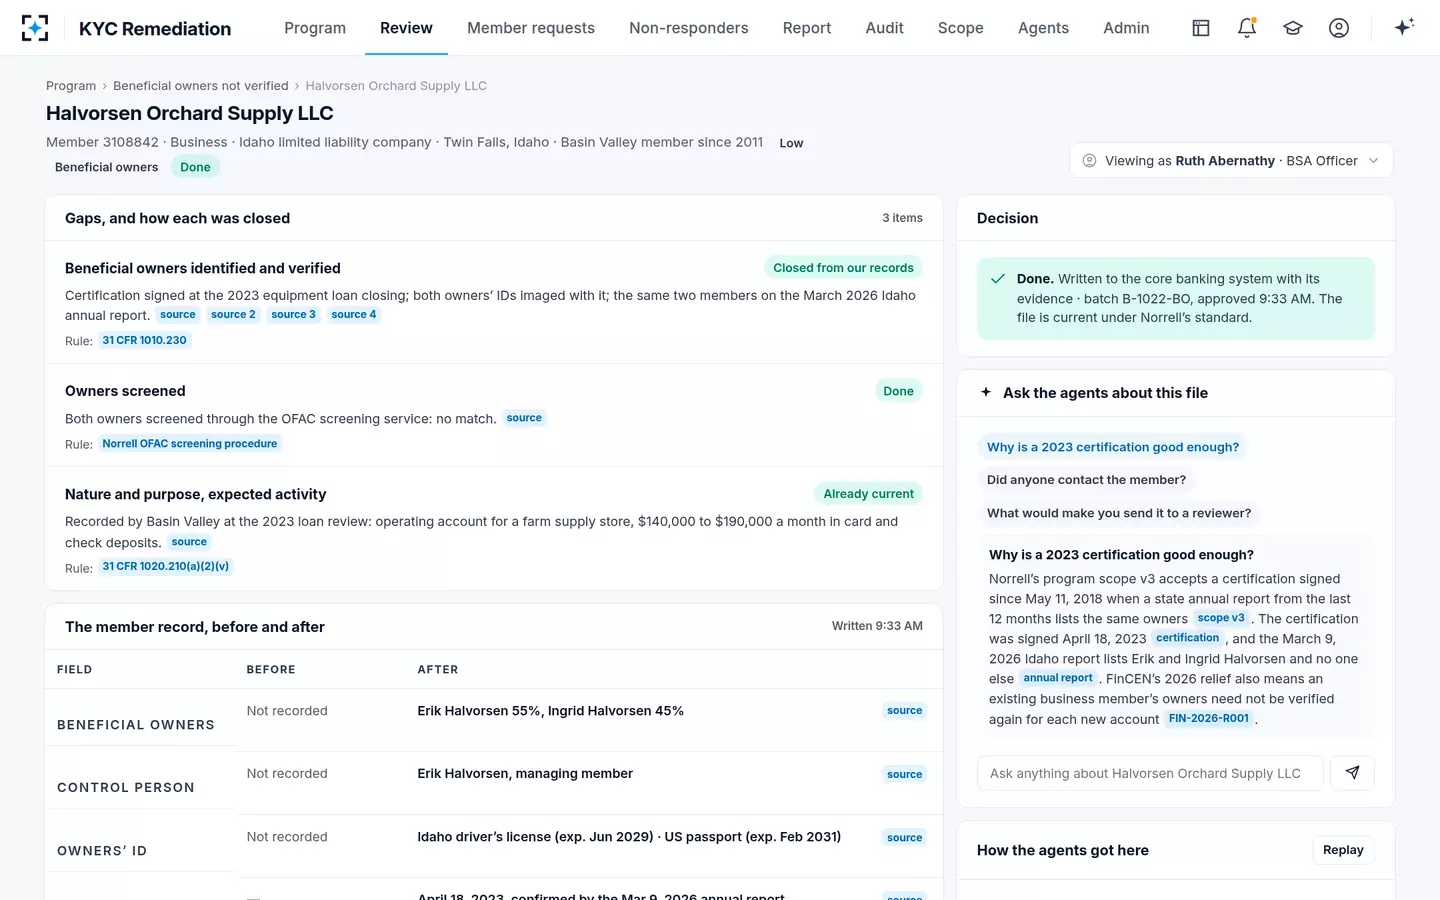Screen dimensions: 1440x900
Task: Open the Member requests tab
Action: coord(531,28)
